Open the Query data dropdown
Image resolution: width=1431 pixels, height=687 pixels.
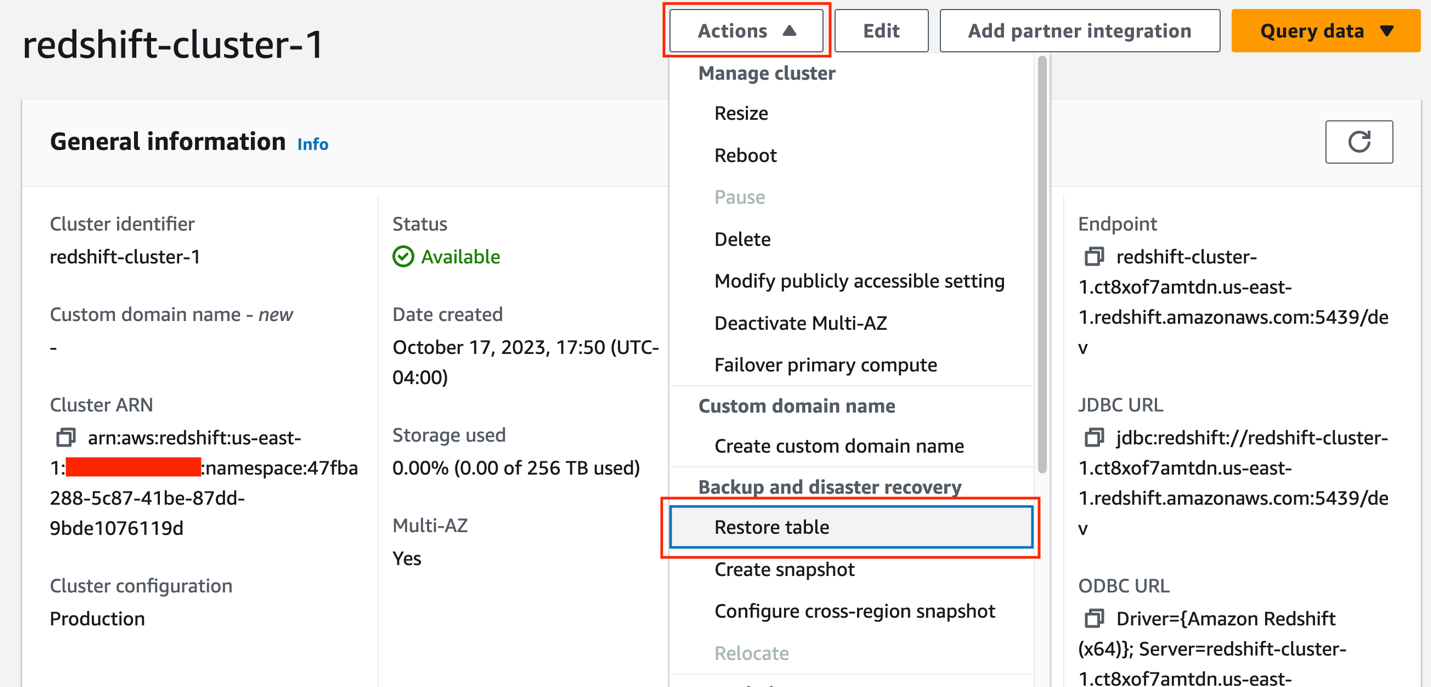point(1326,31)
